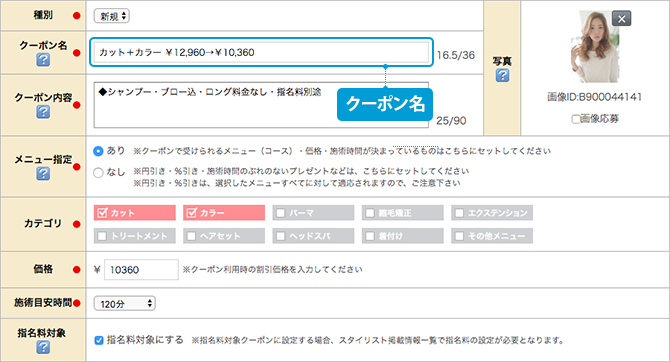Image resolution: width=670 pixels, height=362 pixels.
Task: Click the 施術目安時間 row label
Action: pos(43,303)
